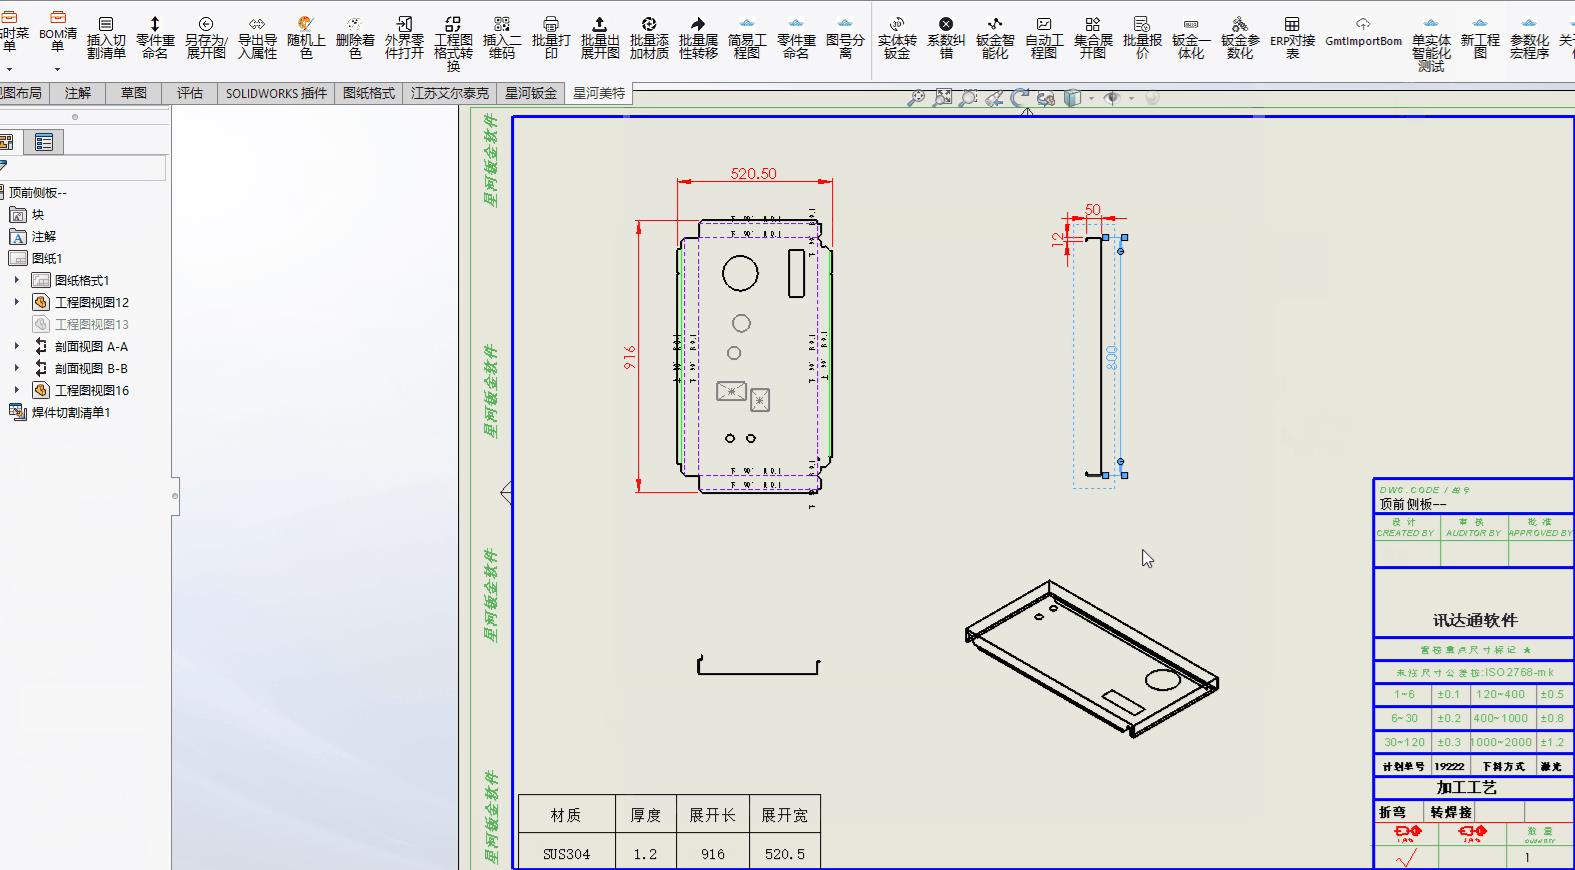Switch to the 星河钣金 tab

tap(530, 93)
